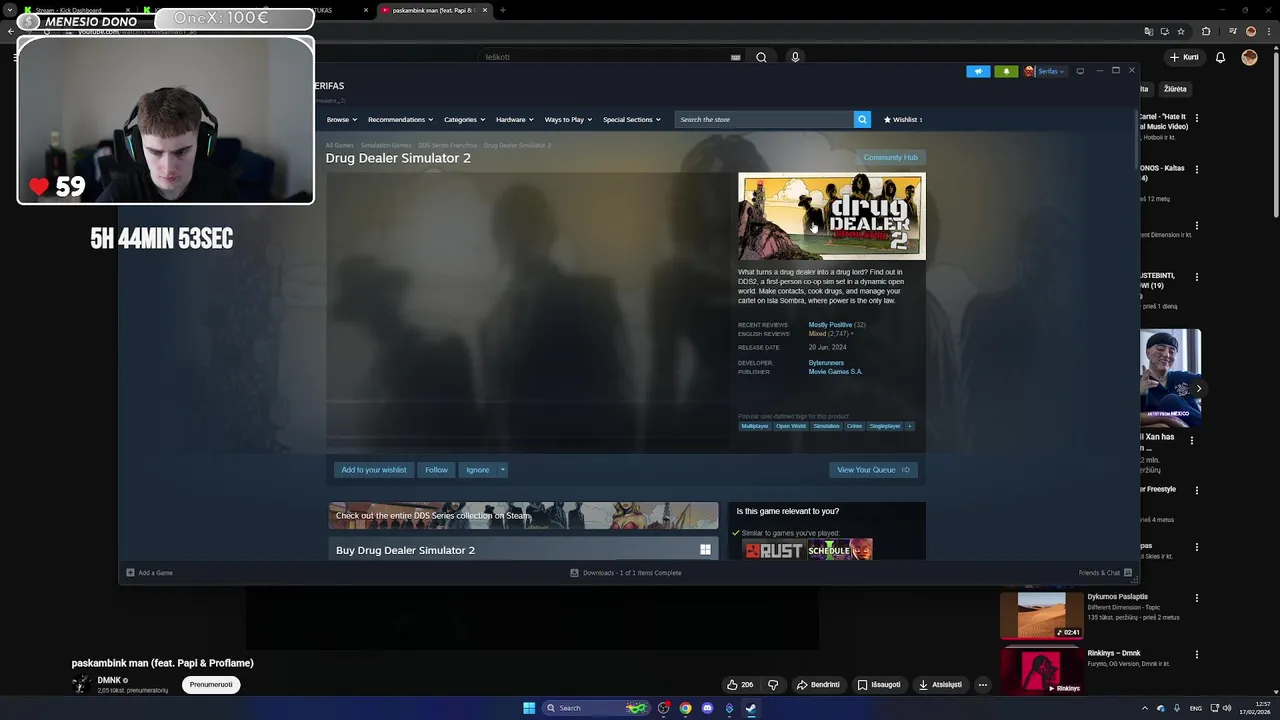
Task: Click the Windows icon in Buy section
Action: point(705,550)
